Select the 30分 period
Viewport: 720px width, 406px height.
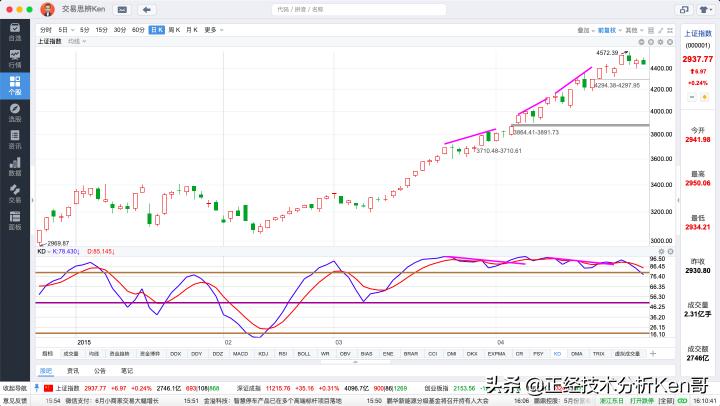[120, 30]
